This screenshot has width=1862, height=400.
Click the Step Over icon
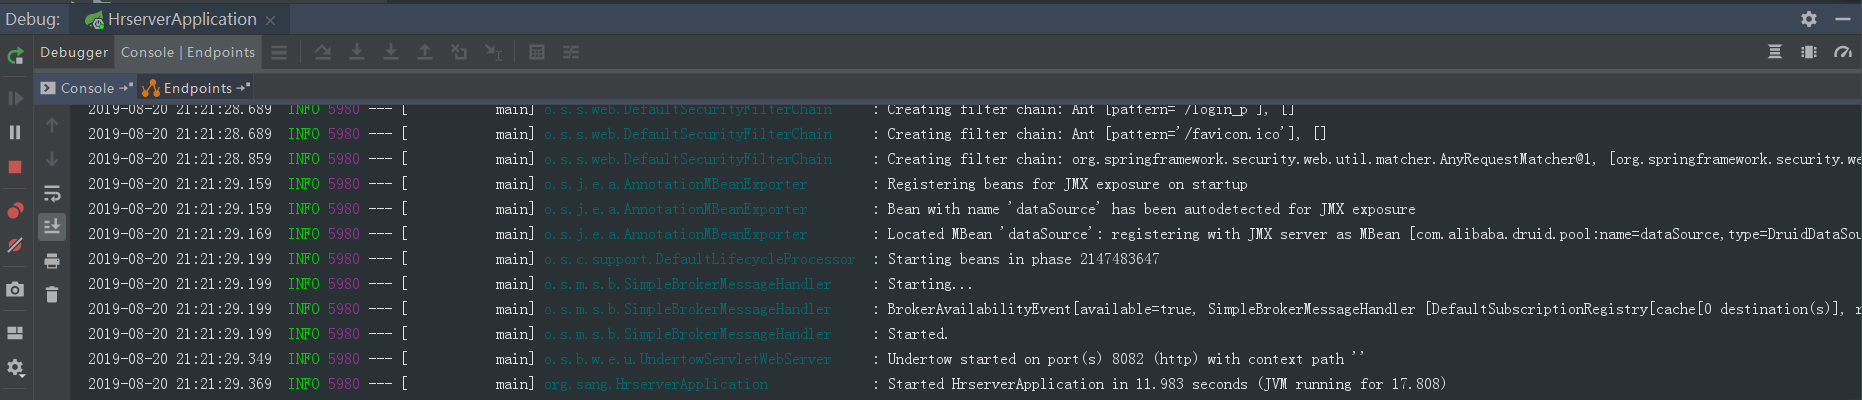(x=323, y=52)
